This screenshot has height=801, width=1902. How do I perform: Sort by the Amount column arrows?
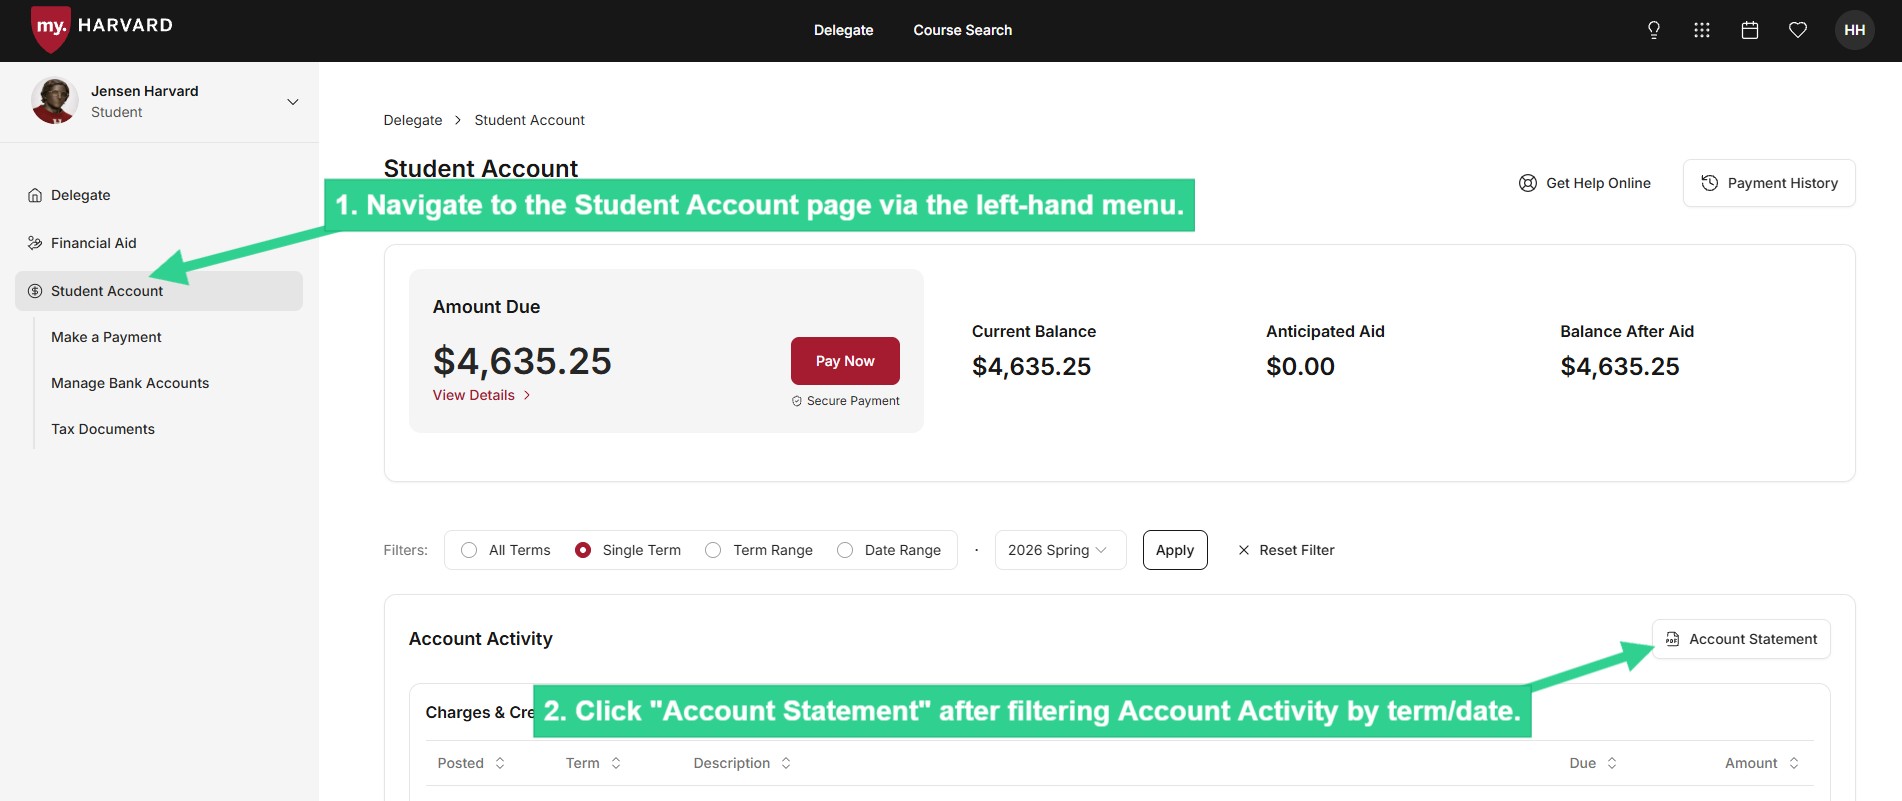[1794, 763]
